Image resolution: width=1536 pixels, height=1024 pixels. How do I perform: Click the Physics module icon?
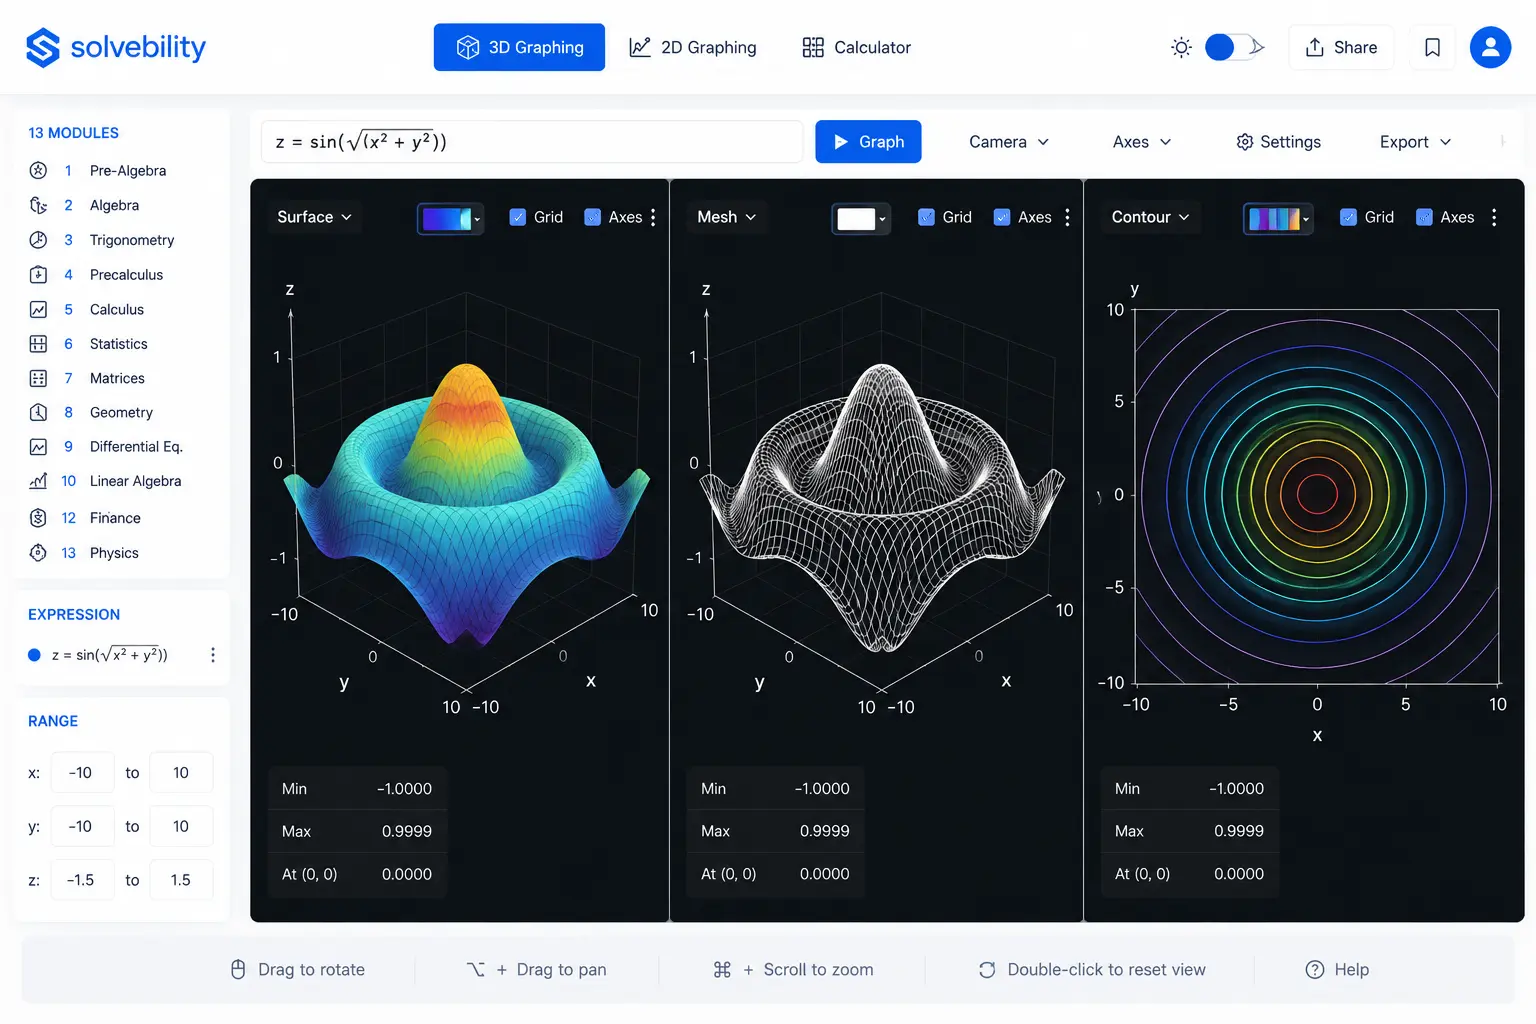(38, 553)
